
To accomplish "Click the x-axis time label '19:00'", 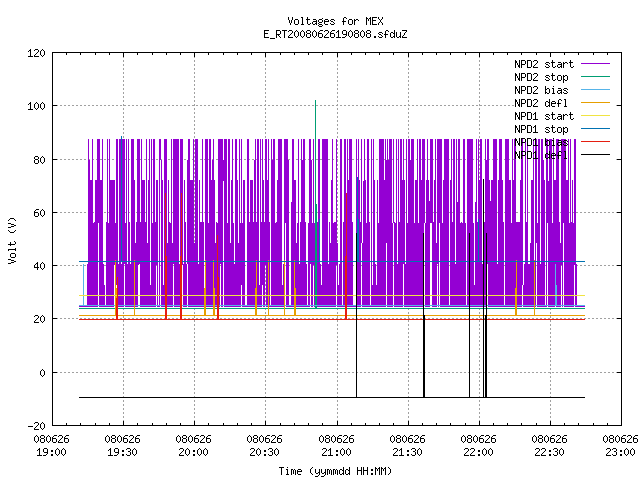I will tap(51, 453).
